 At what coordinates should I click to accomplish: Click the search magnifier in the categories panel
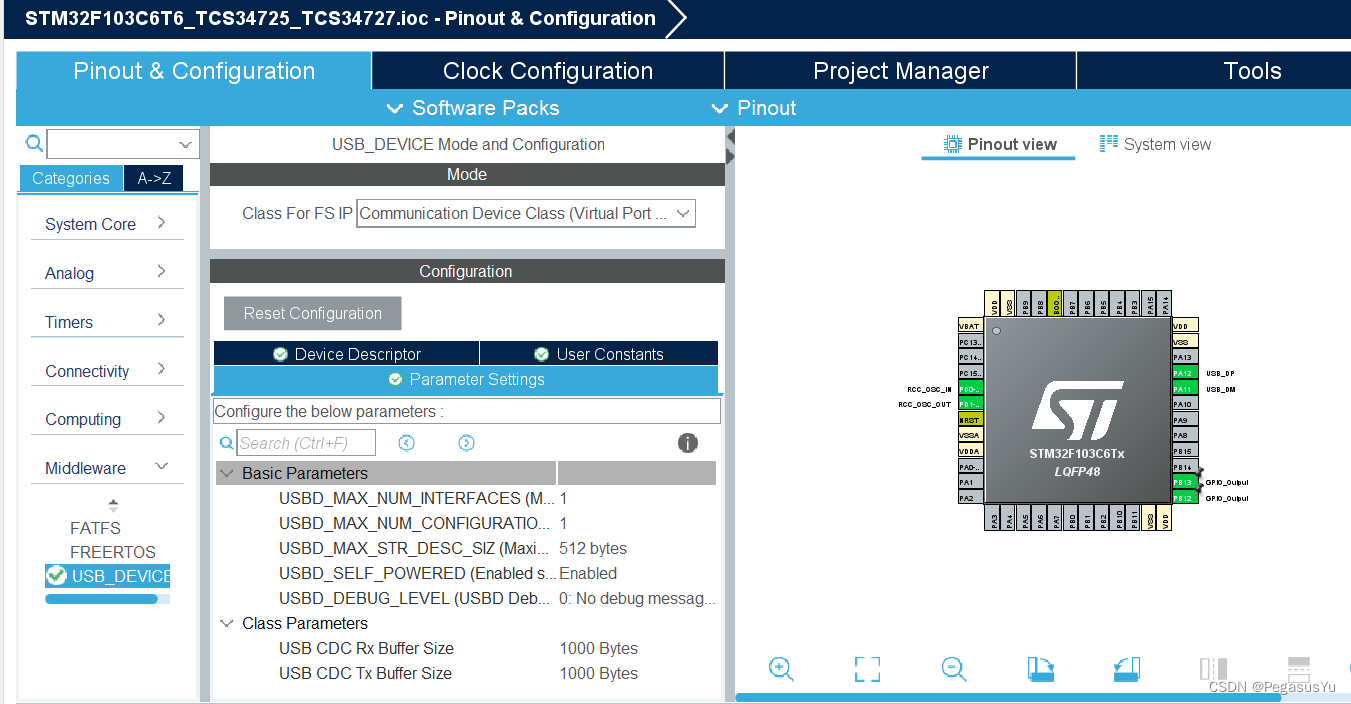tap(34, 144)
